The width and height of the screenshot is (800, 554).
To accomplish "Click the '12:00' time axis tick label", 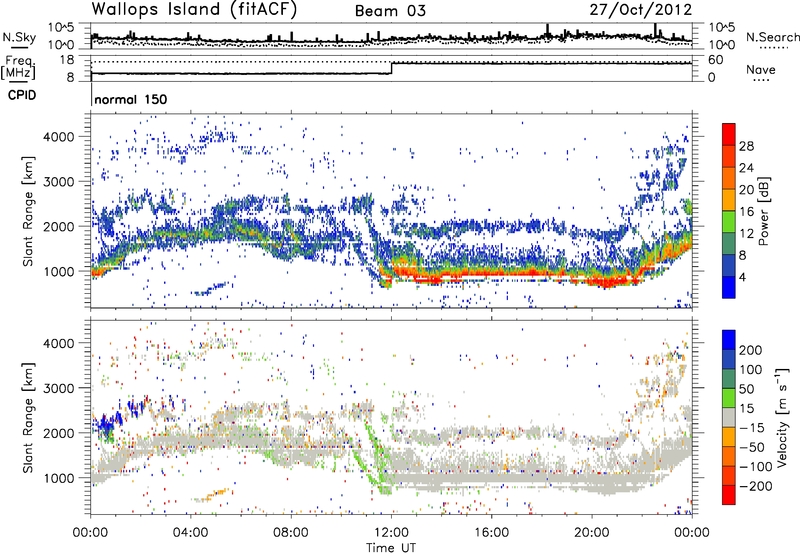I will tap(391, 533).
